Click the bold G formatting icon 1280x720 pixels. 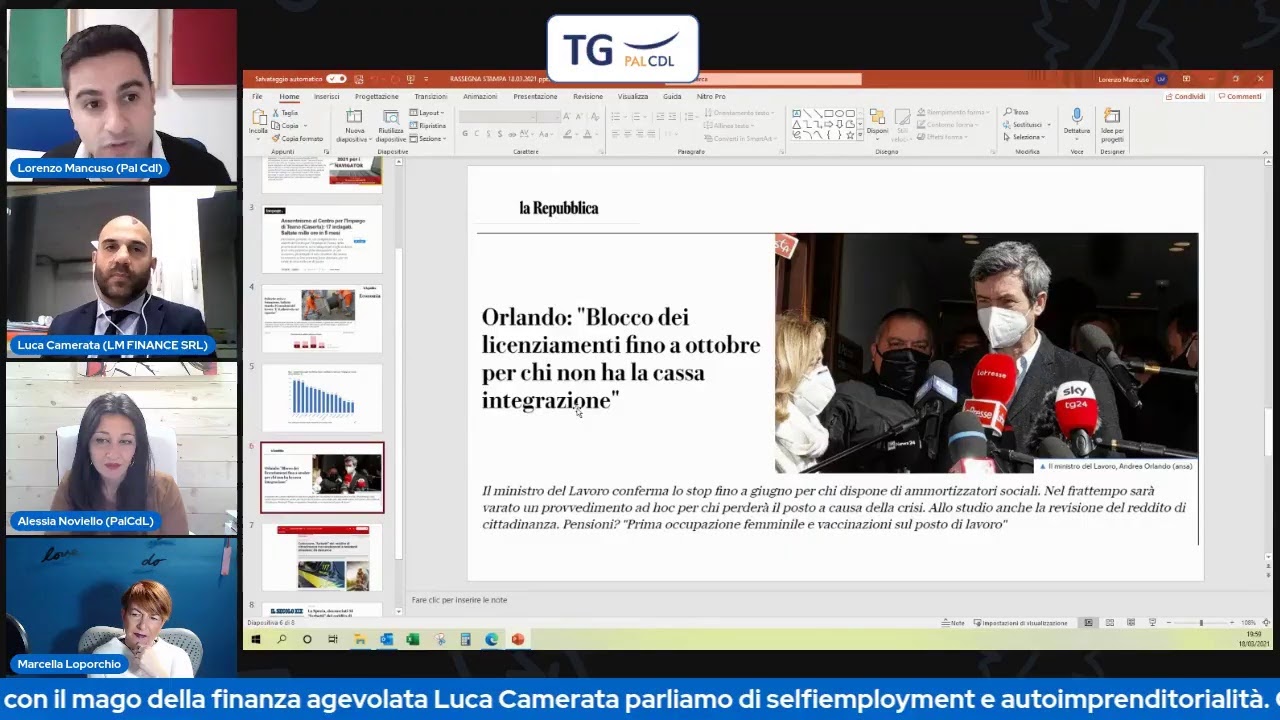[x=464, y=134]
